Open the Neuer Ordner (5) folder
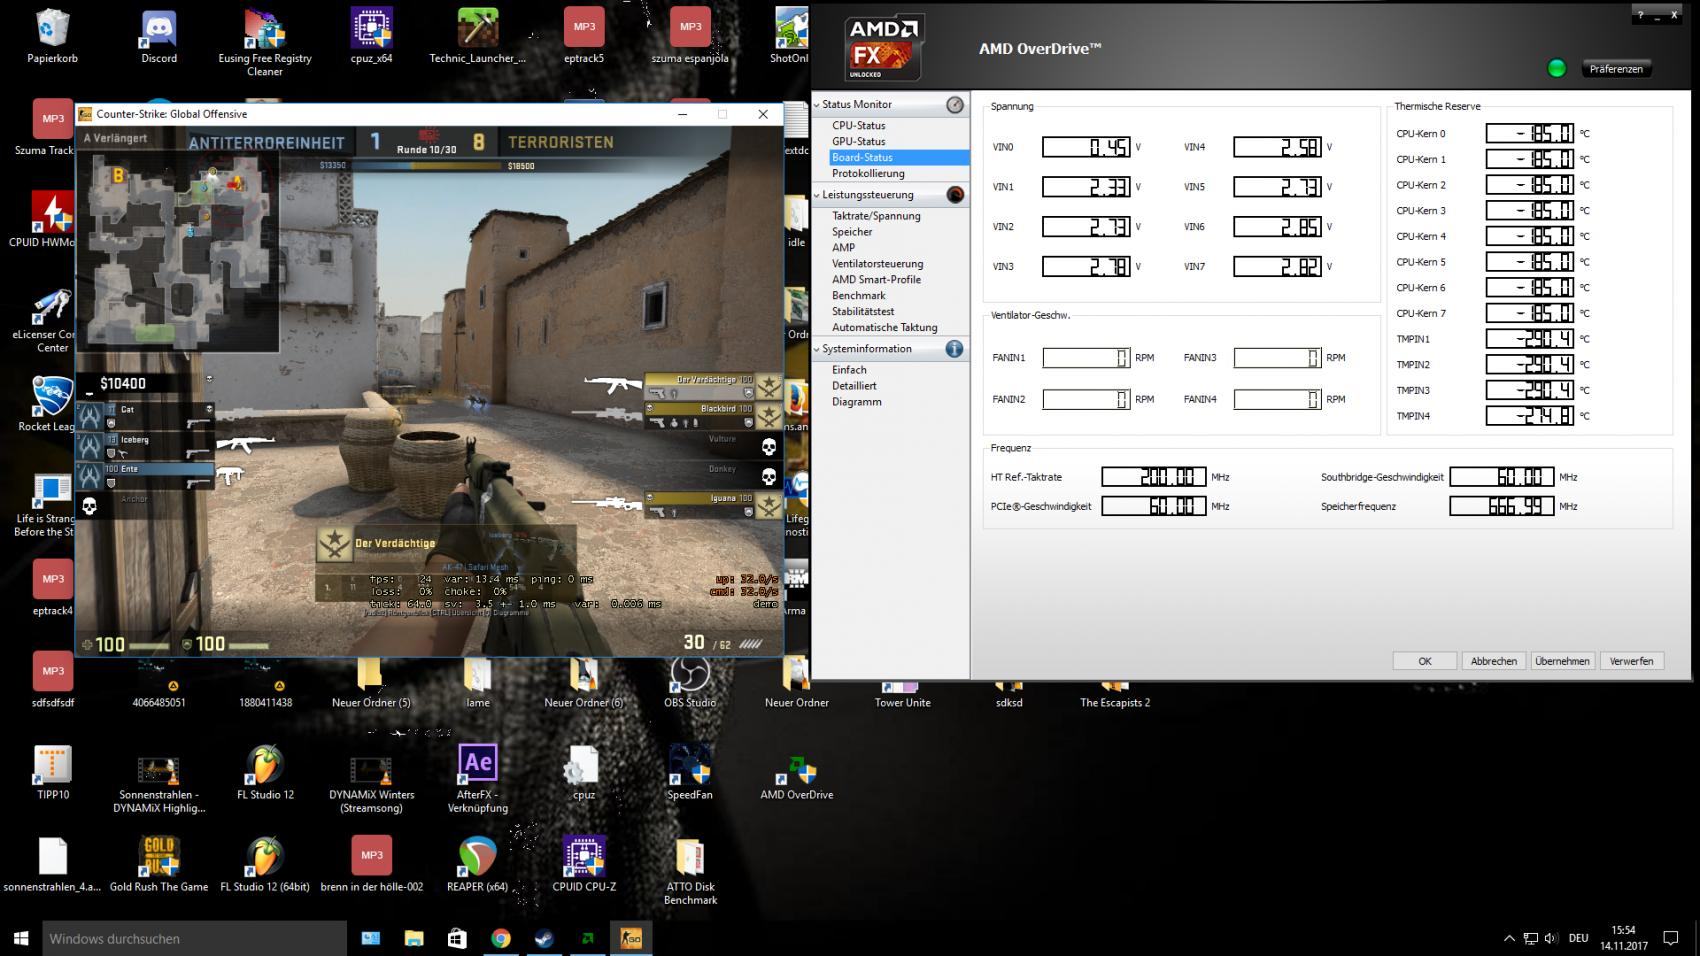 [371, 682]
